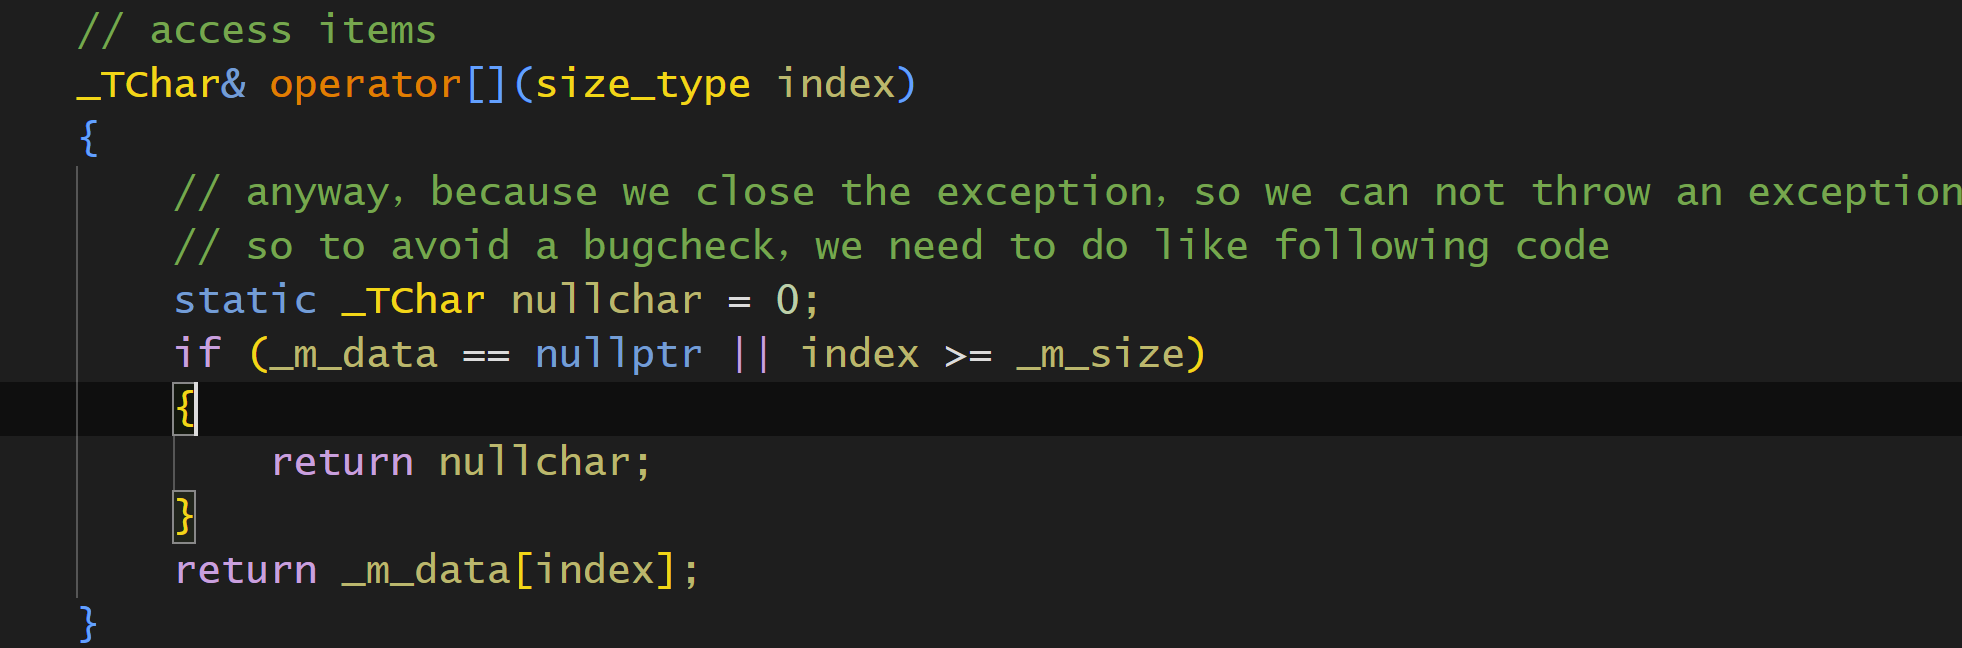Click nullchar in the static declaration

pos(606,300)
